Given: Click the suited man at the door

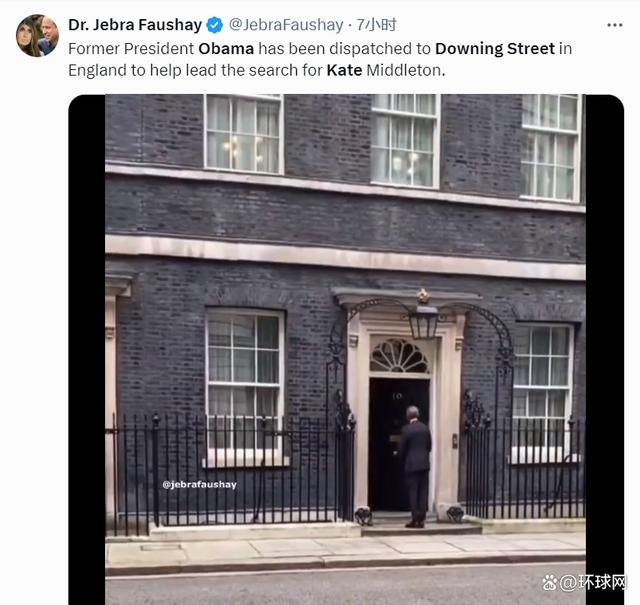Looking at the screenshot, I should coord(415,466).
